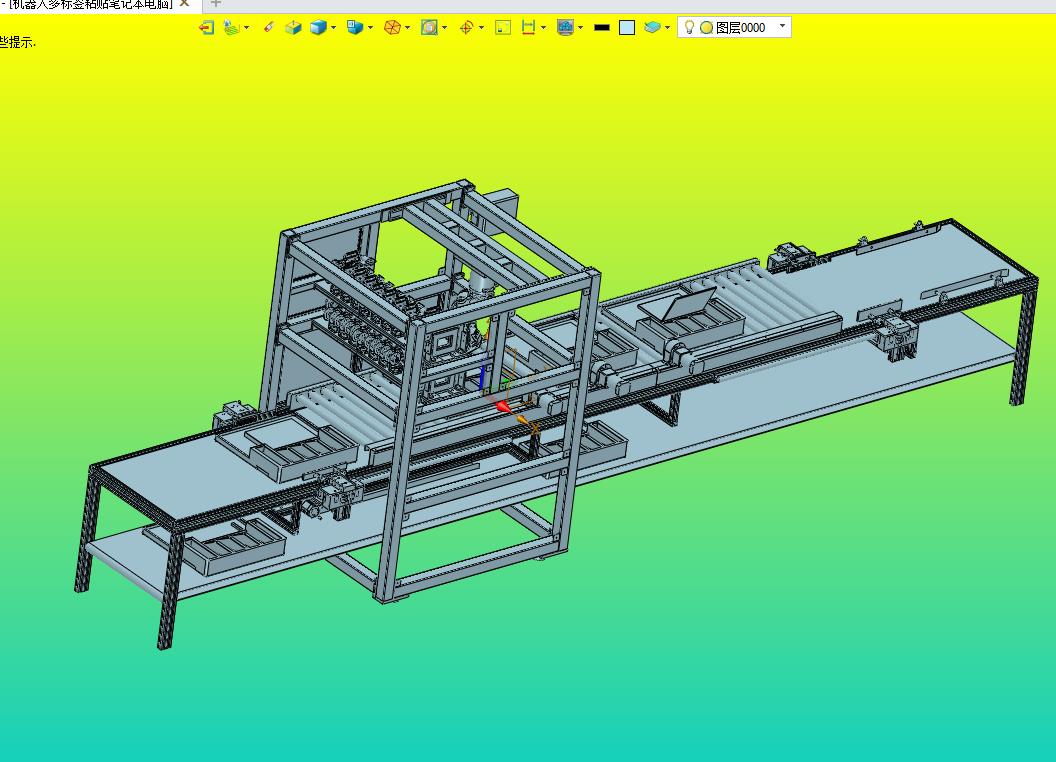Viewport: 1056px width, 762px height.
Task: Click the box-on-plane view icon
Action: [293, 28]
